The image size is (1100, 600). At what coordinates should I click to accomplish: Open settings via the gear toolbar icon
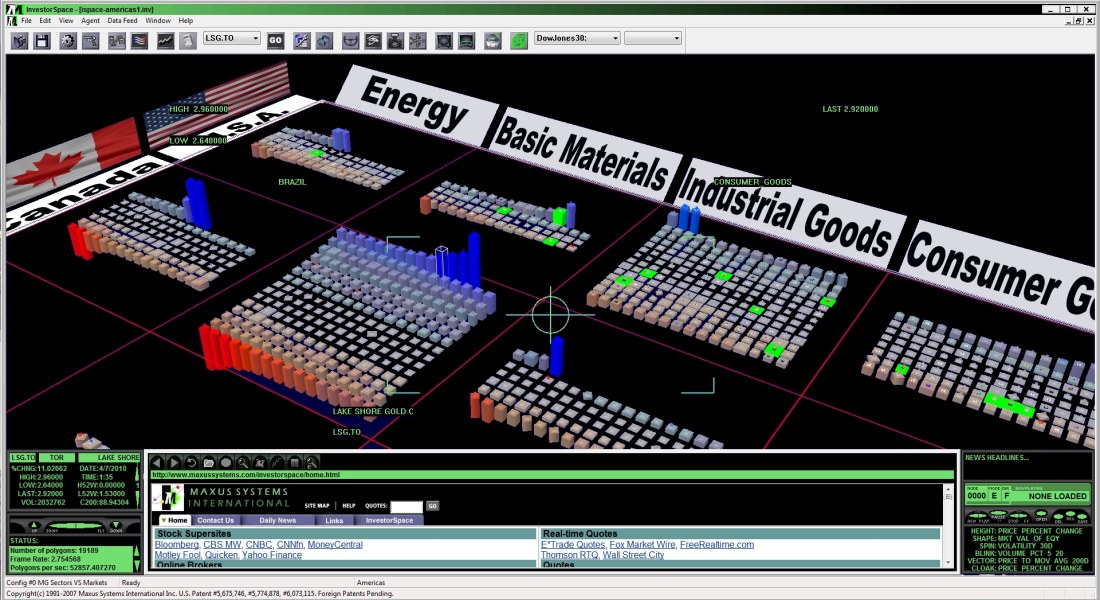67,41
